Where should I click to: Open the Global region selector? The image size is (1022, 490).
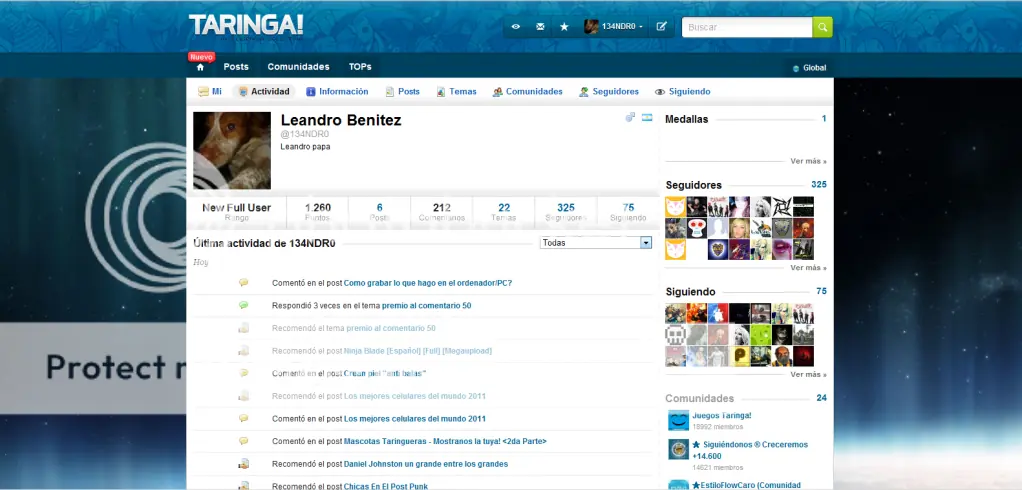point(809,68)
